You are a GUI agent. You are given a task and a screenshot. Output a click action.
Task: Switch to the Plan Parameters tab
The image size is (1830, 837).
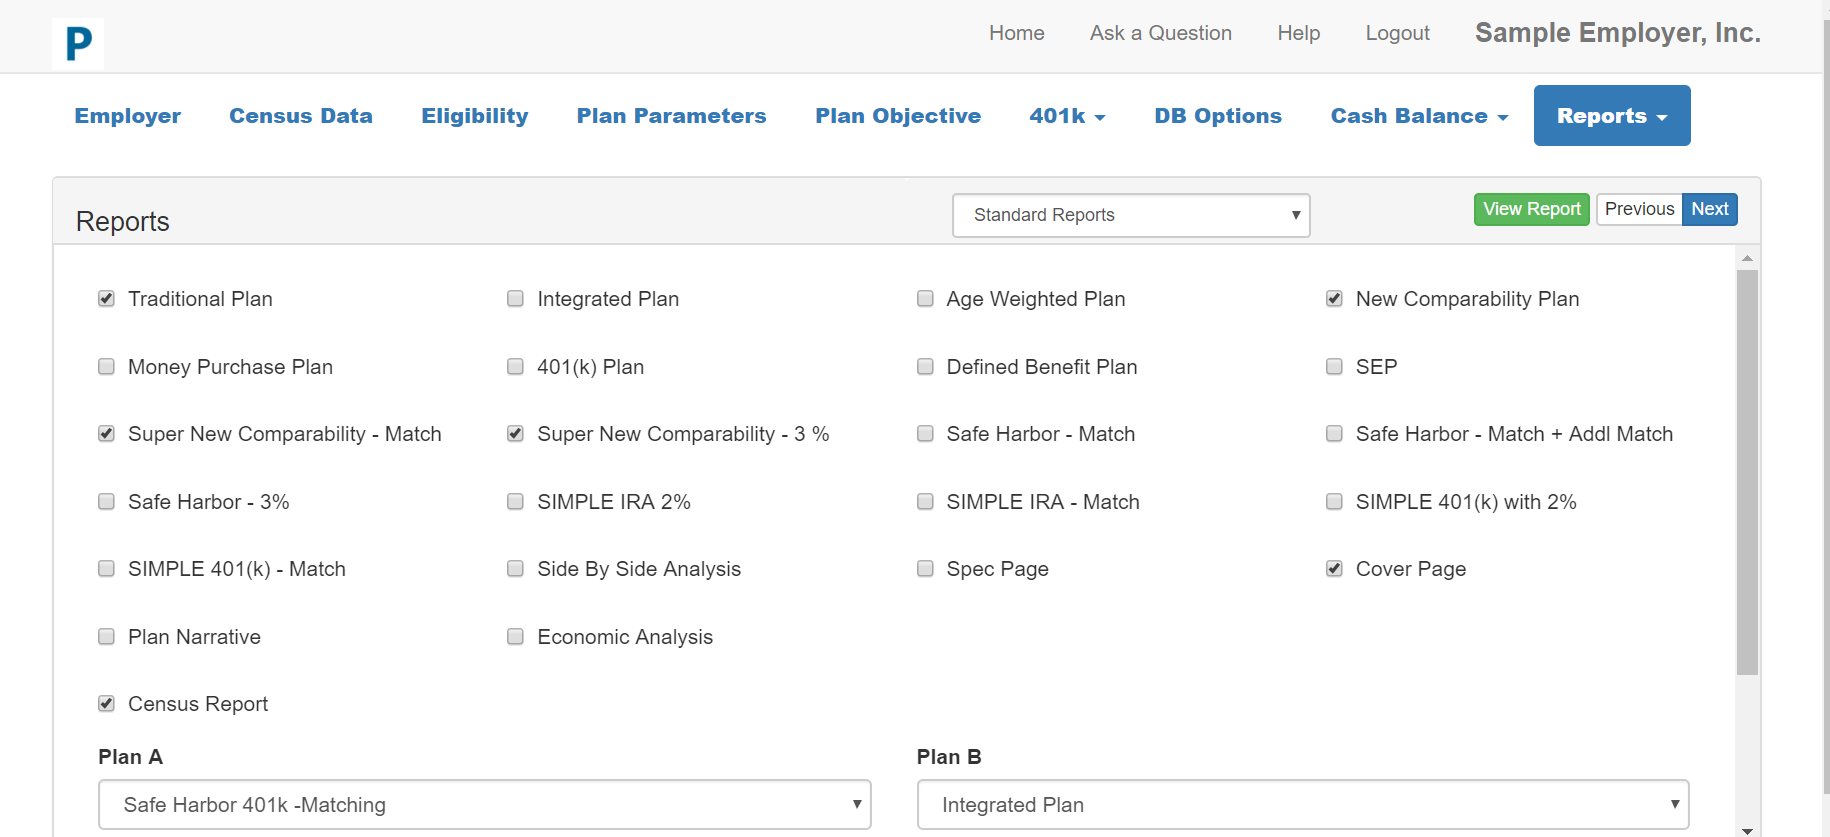[671, 116]
